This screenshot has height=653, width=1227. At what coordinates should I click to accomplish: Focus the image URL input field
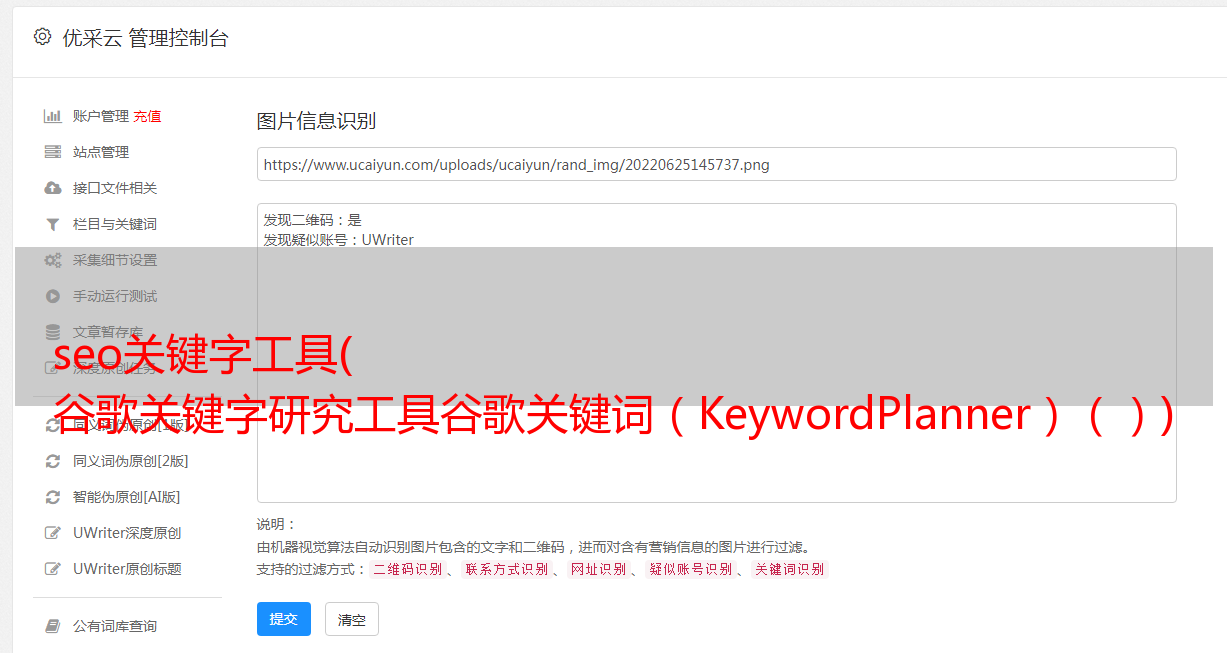pos(716,164)
